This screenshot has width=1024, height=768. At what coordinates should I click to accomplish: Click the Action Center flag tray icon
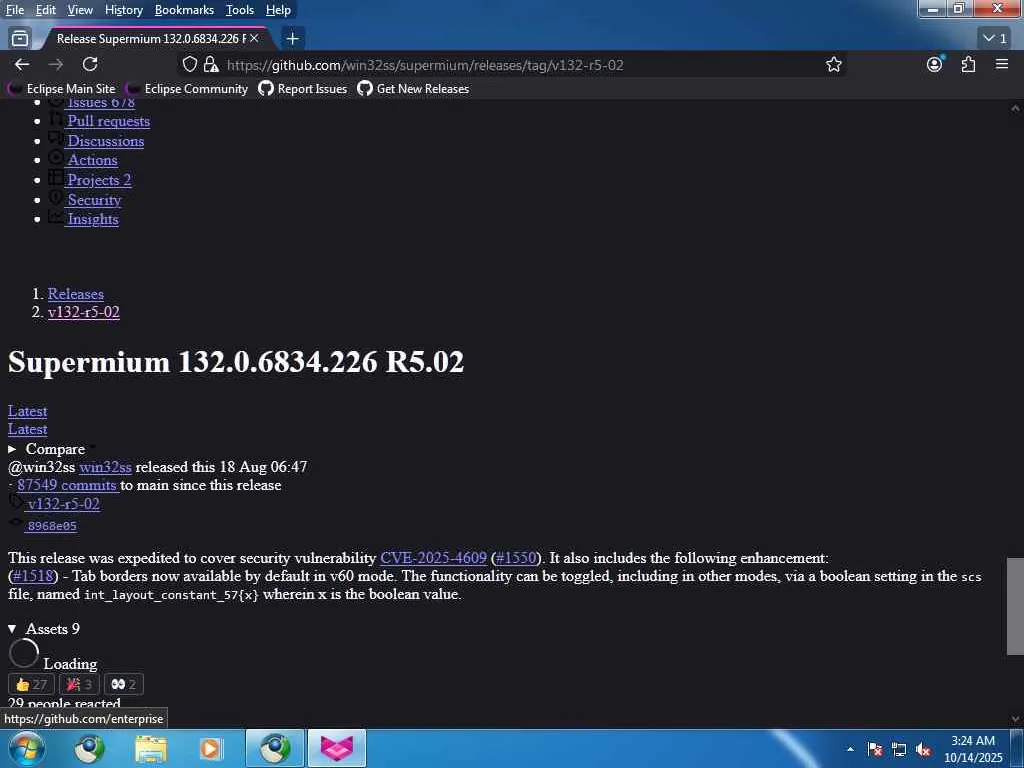[875, 750]
